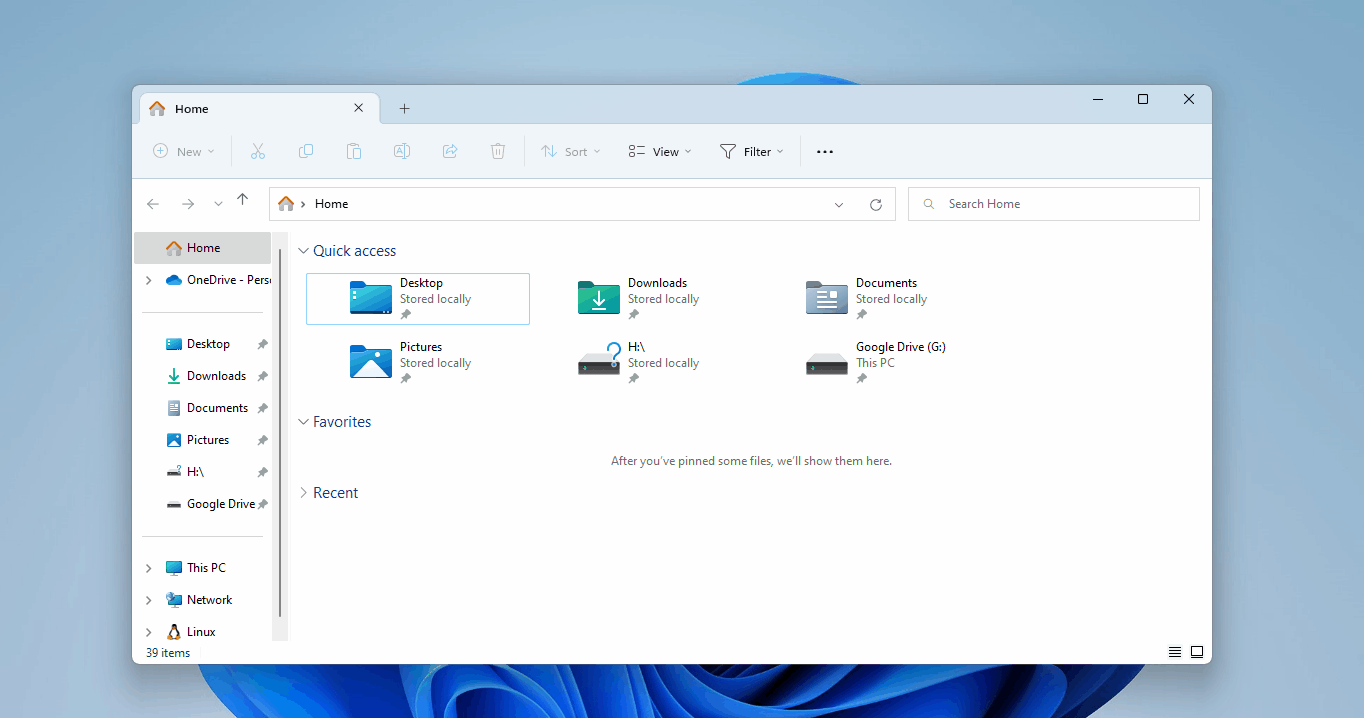
Task: Collapse the Quick access section
Action: [x=304, y=251]
